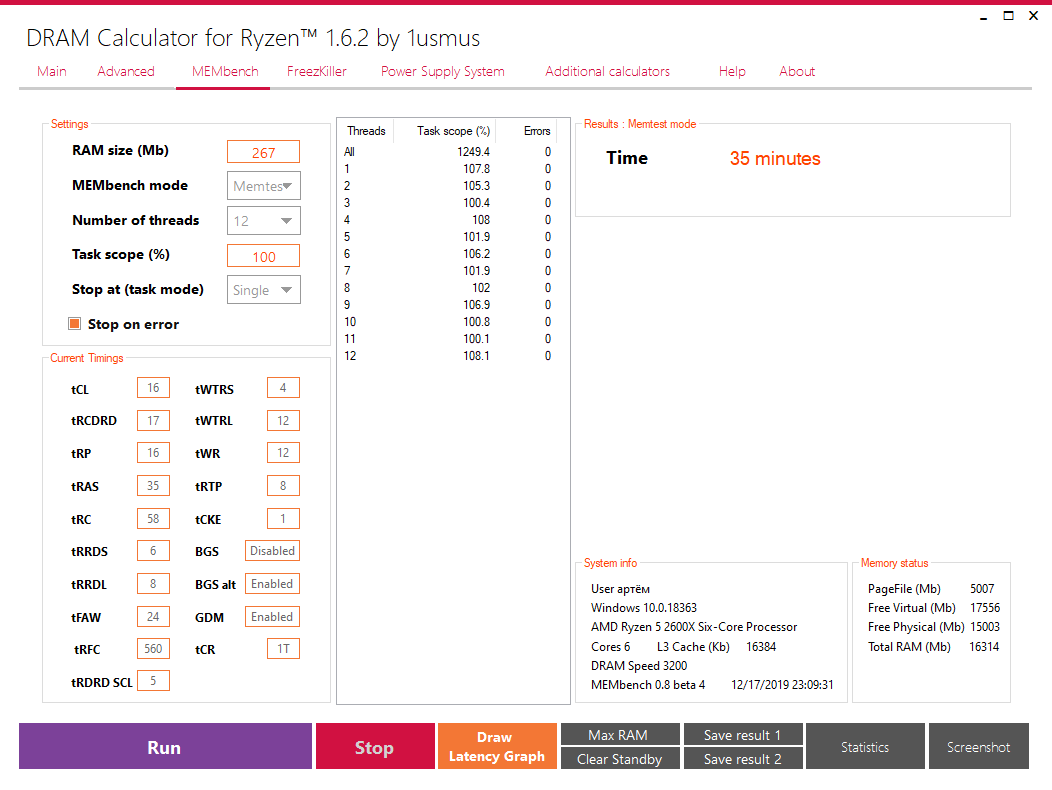Select thread 4 row showing 108
This screenshot has height=790, width=1052.
[449, 219]
